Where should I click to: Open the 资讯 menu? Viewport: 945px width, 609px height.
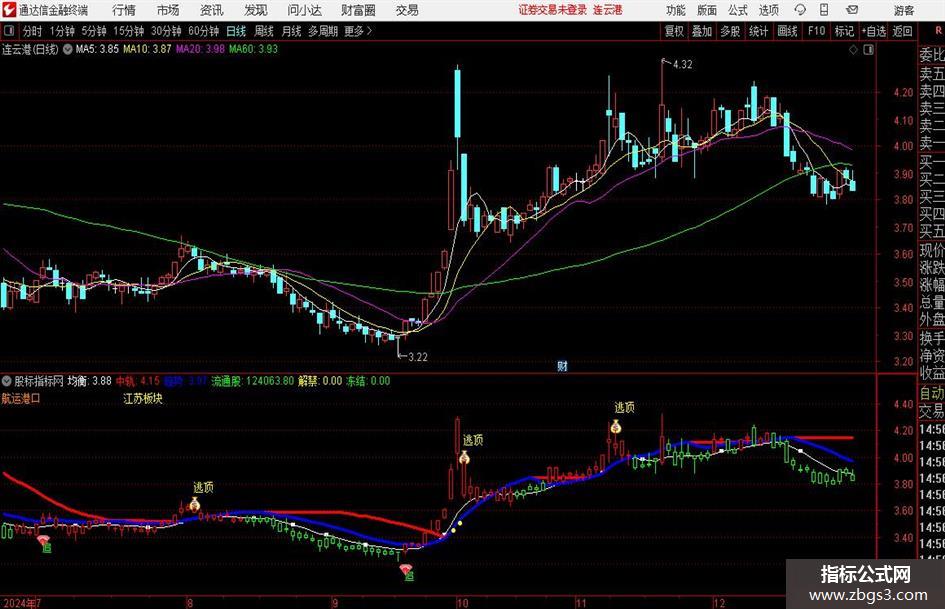(212, 10)
